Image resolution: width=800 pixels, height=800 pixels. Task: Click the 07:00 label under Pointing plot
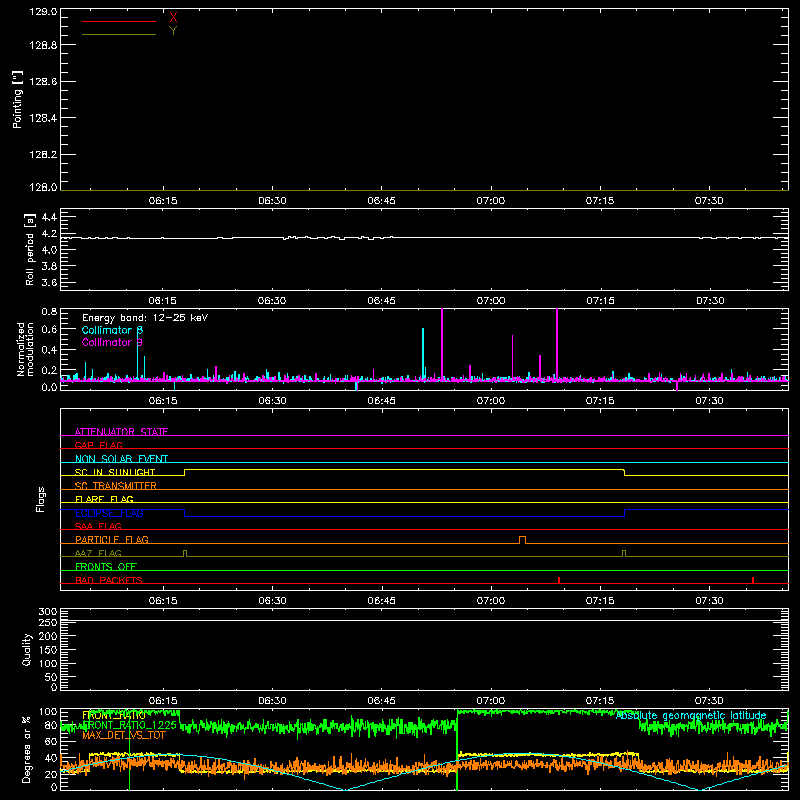point(491,201)
